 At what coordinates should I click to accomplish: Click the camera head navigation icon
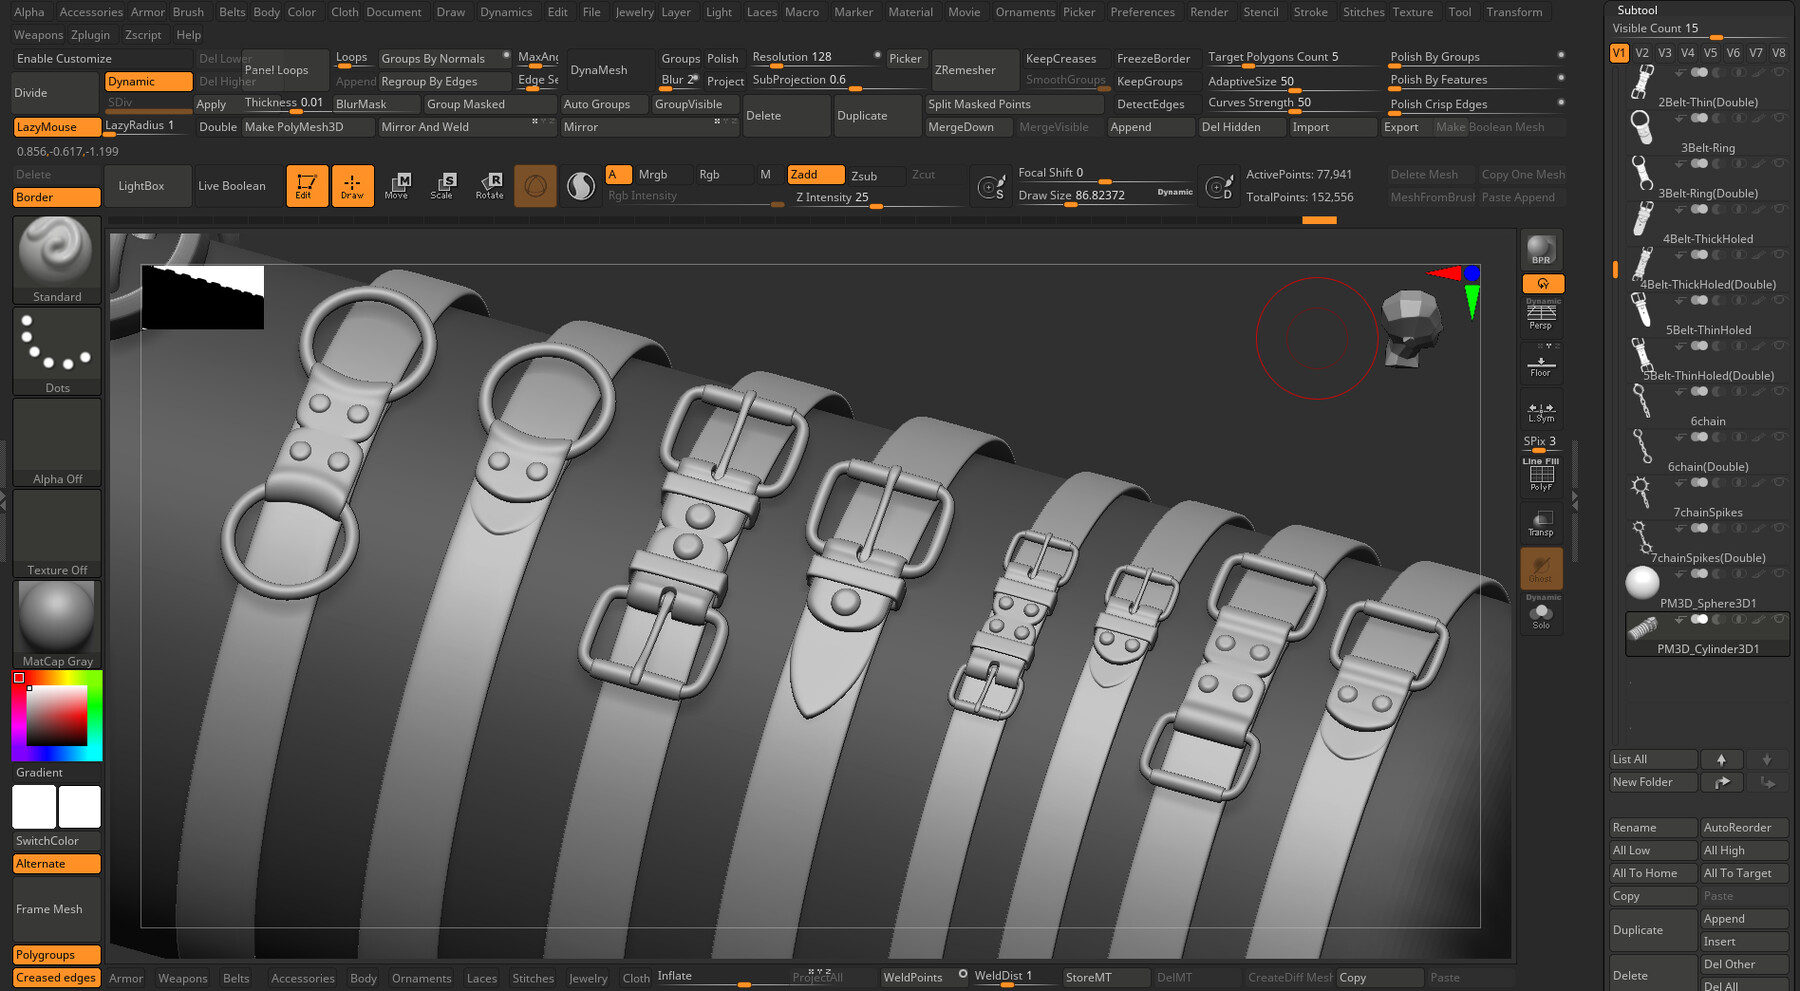pyautogui.click(x=1411, y=327)
